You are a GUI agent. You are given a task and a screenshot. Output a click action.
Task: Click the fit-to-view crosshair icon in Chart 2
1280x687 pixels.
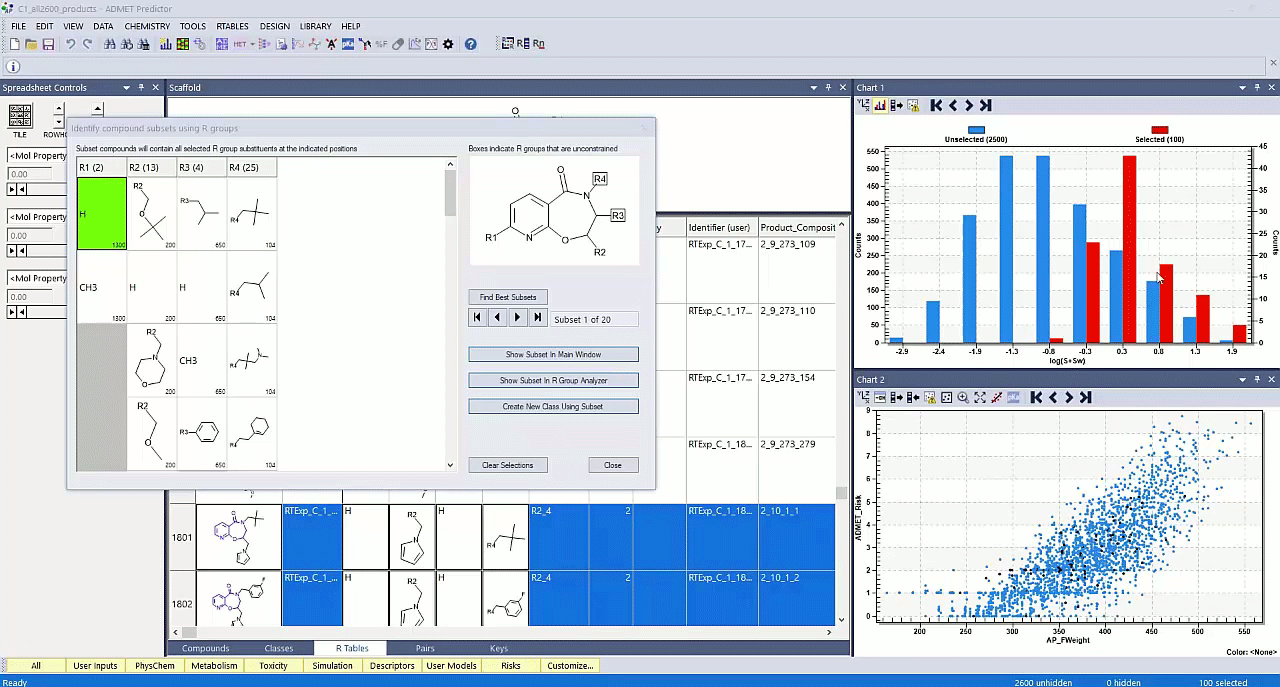pyautogui.click(x=979, y=397)
